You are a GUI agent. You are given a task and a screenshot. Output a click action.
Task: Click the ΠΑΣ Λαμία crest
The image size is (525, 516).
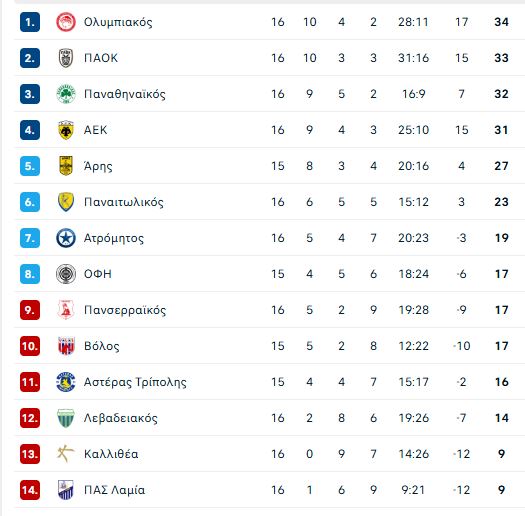66,490
